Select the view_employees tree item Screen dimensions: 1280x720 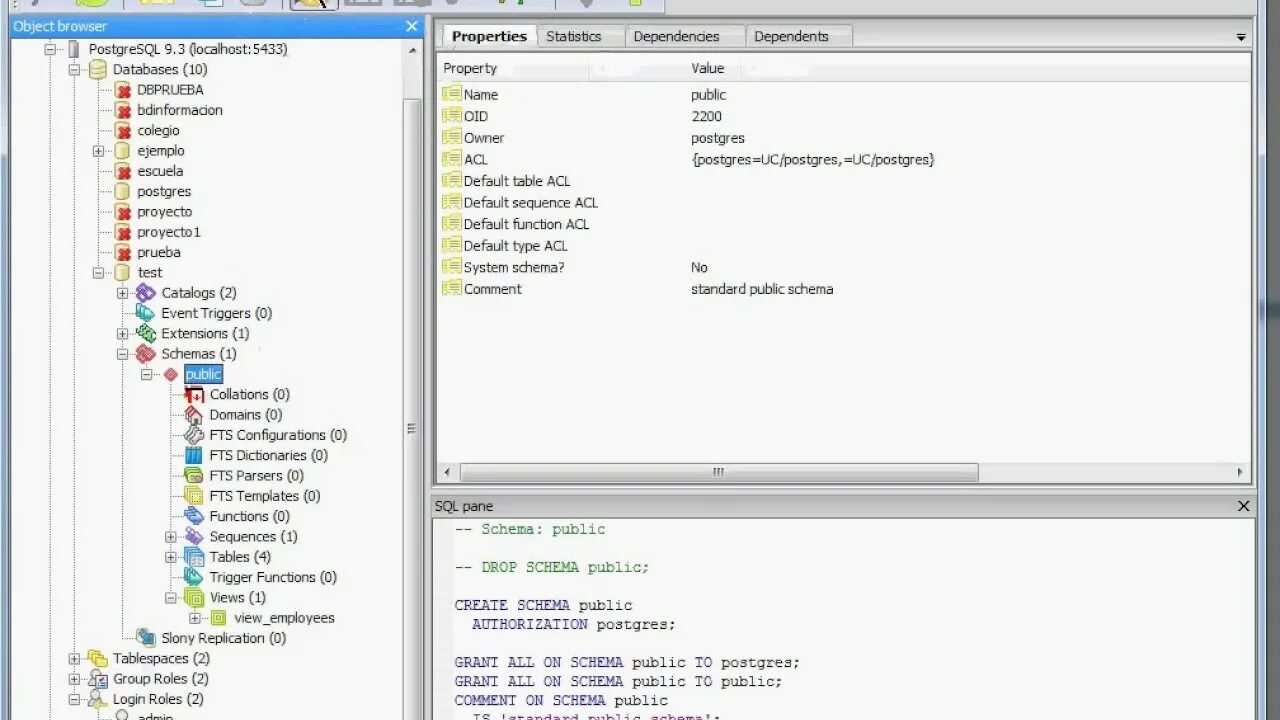point(284,618)
